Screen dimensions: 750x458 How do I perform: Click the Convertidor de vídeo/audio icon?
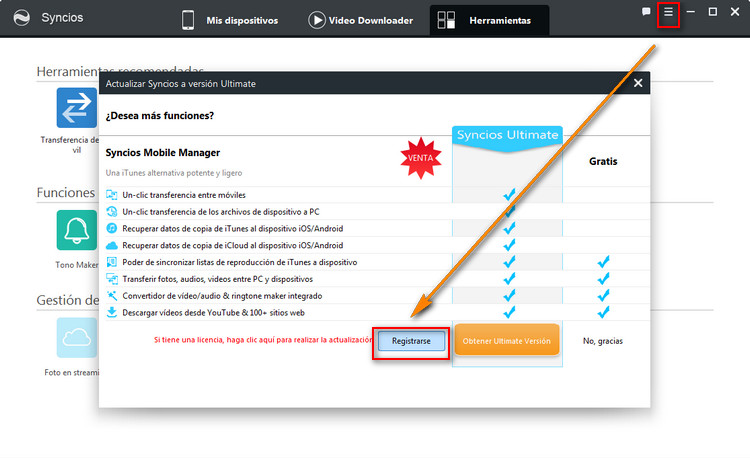click(x=111, y=295)
